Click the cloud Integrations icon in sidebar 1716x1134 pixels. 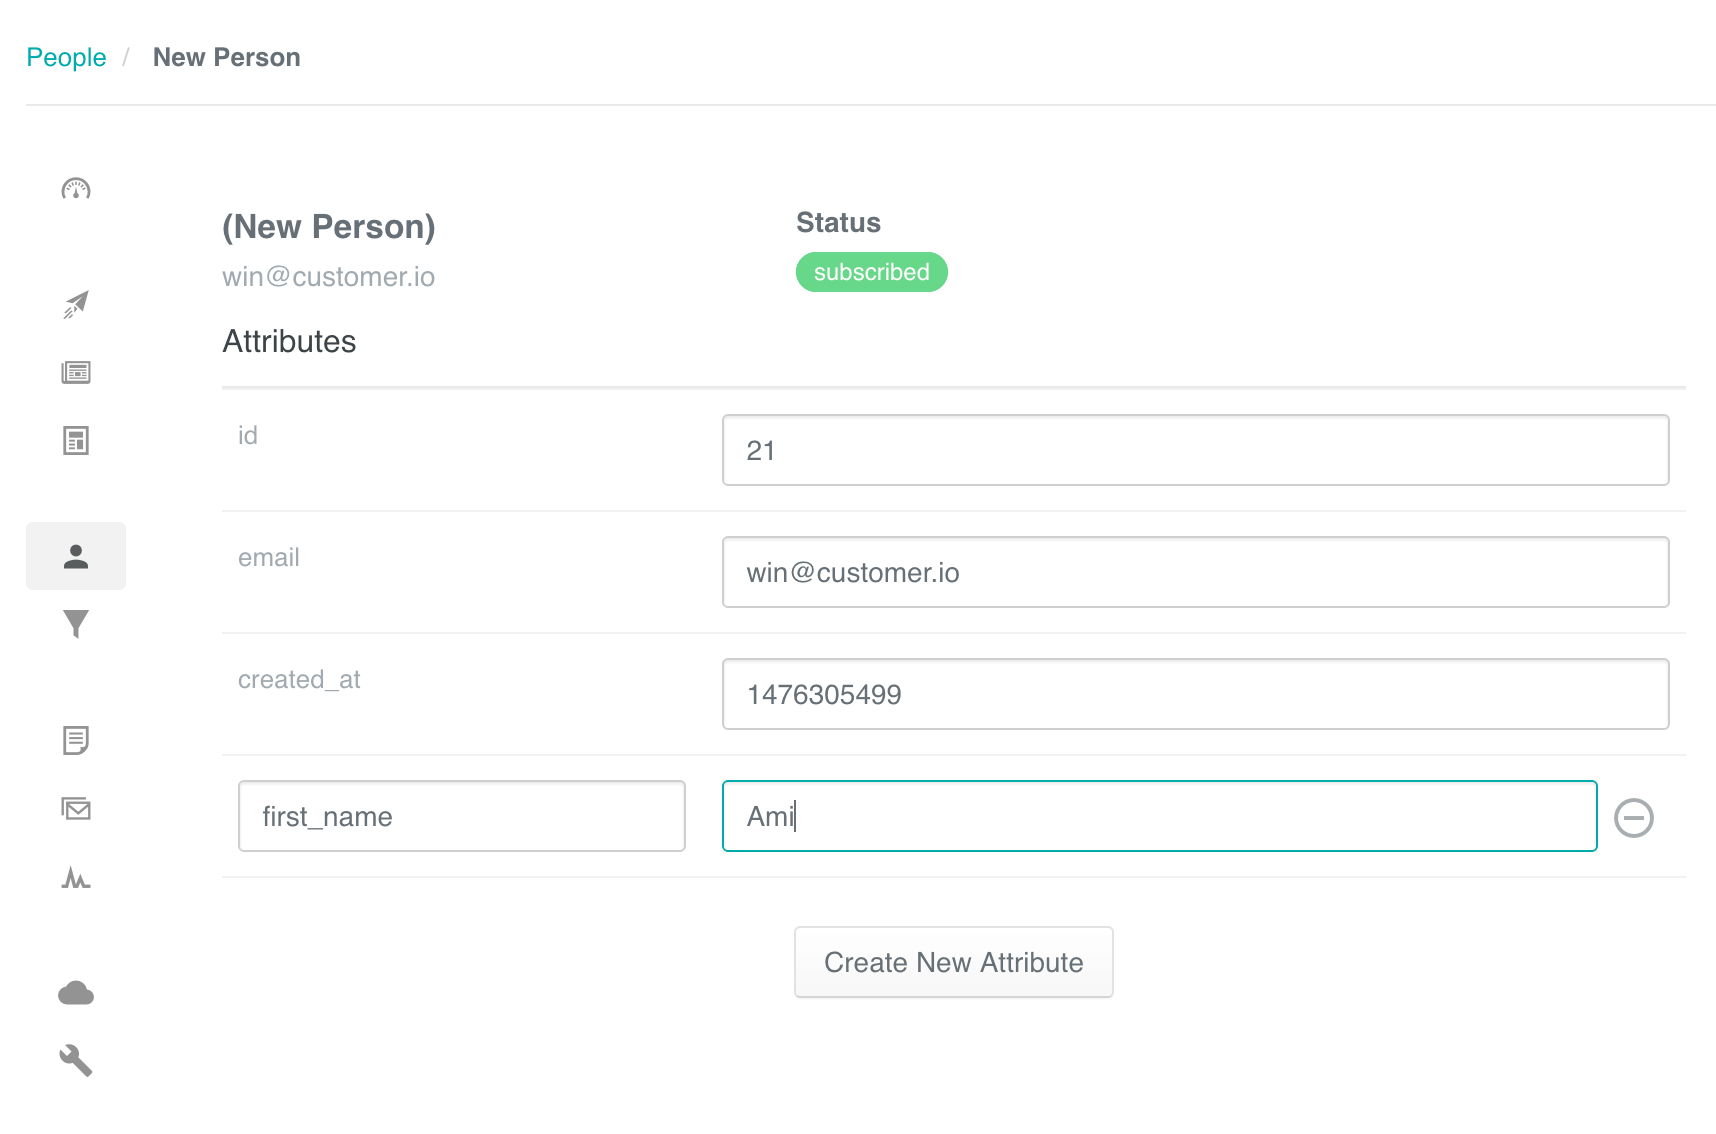(76, 993)
